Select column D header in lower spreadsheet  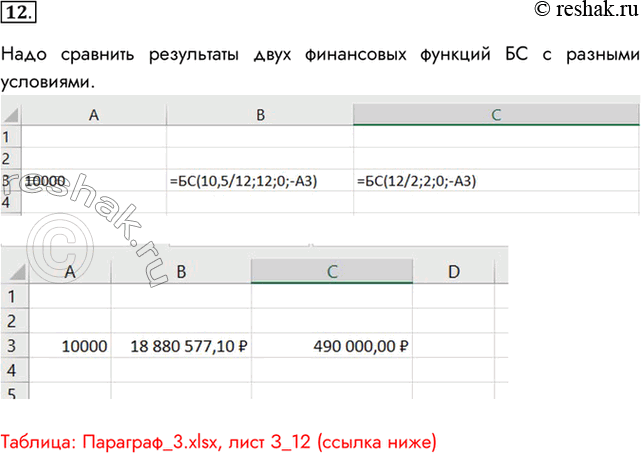(454, 271)
